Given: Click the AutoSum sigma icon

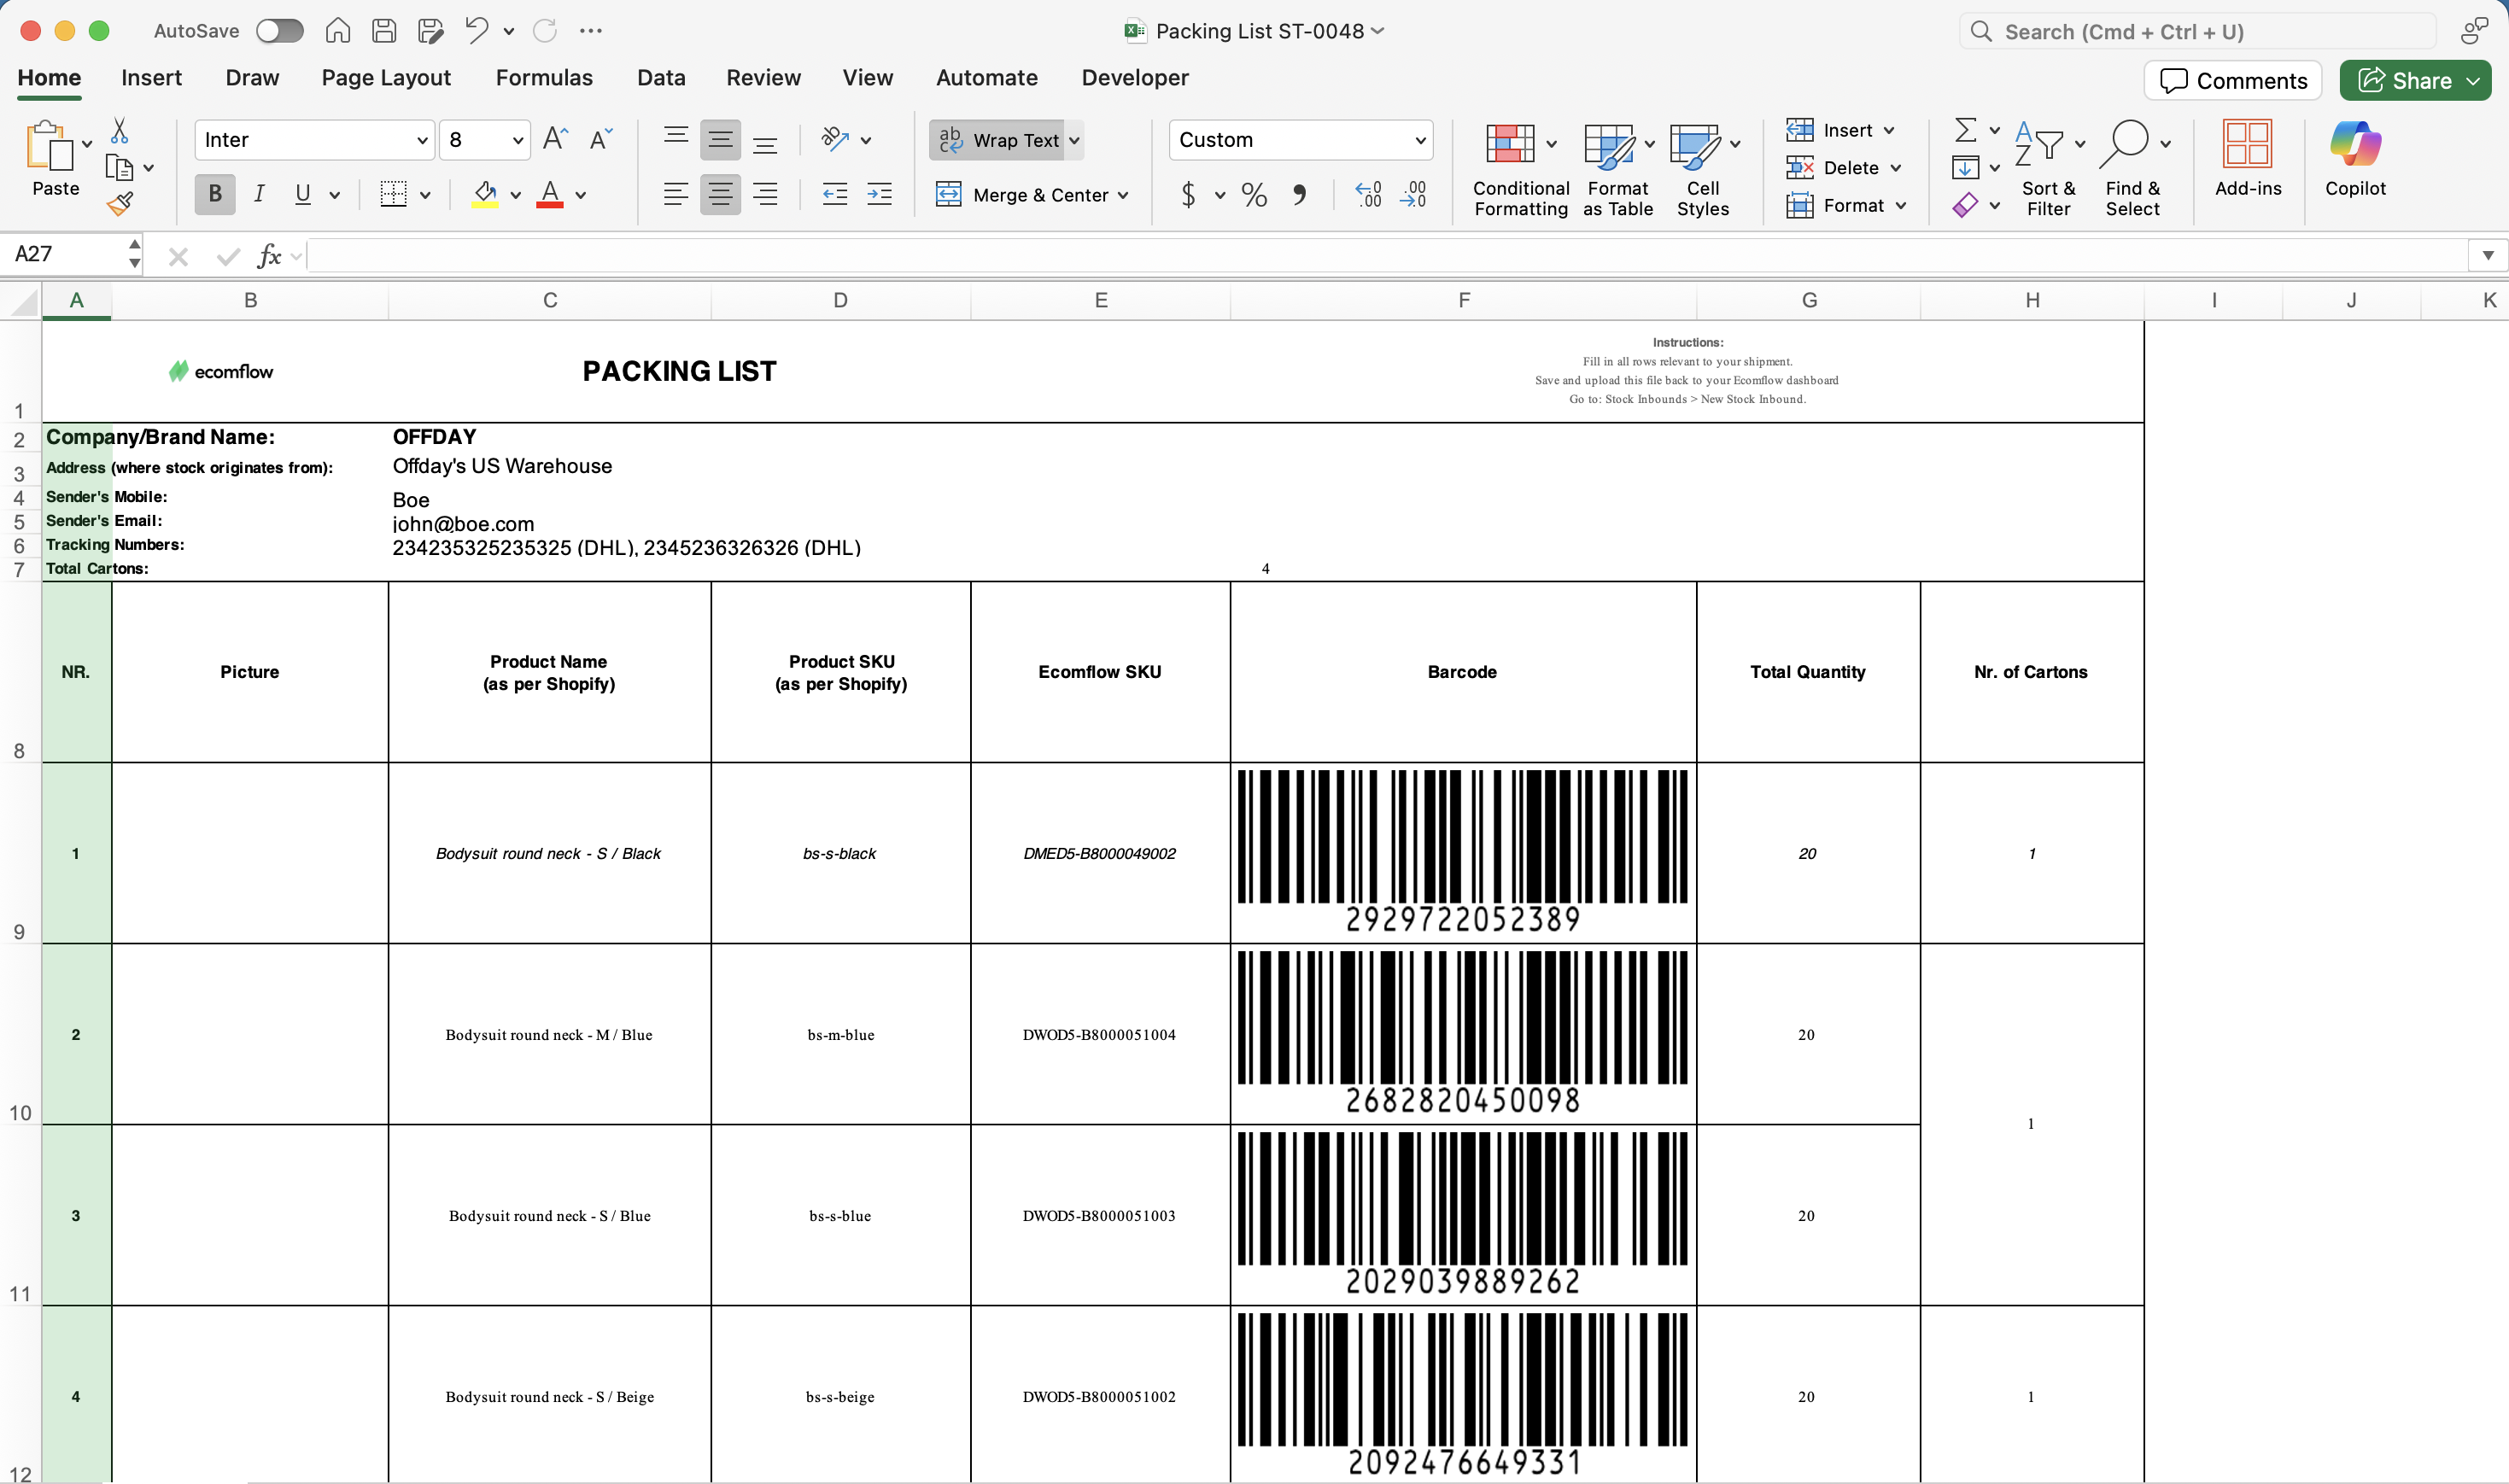Looking at the screenshot, I should click(x=1965, y=130).
